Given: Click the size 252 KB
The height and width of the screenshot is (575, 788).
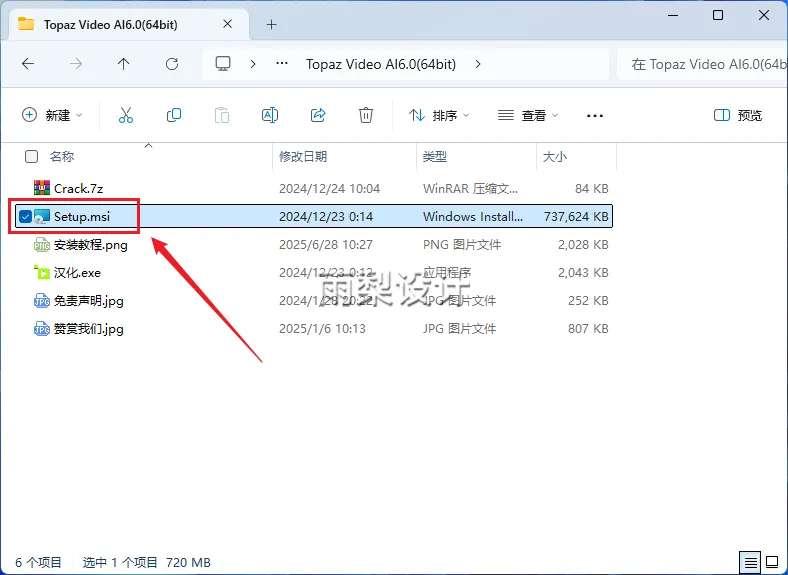Looking at the screenshot, I should pos(588,301).
